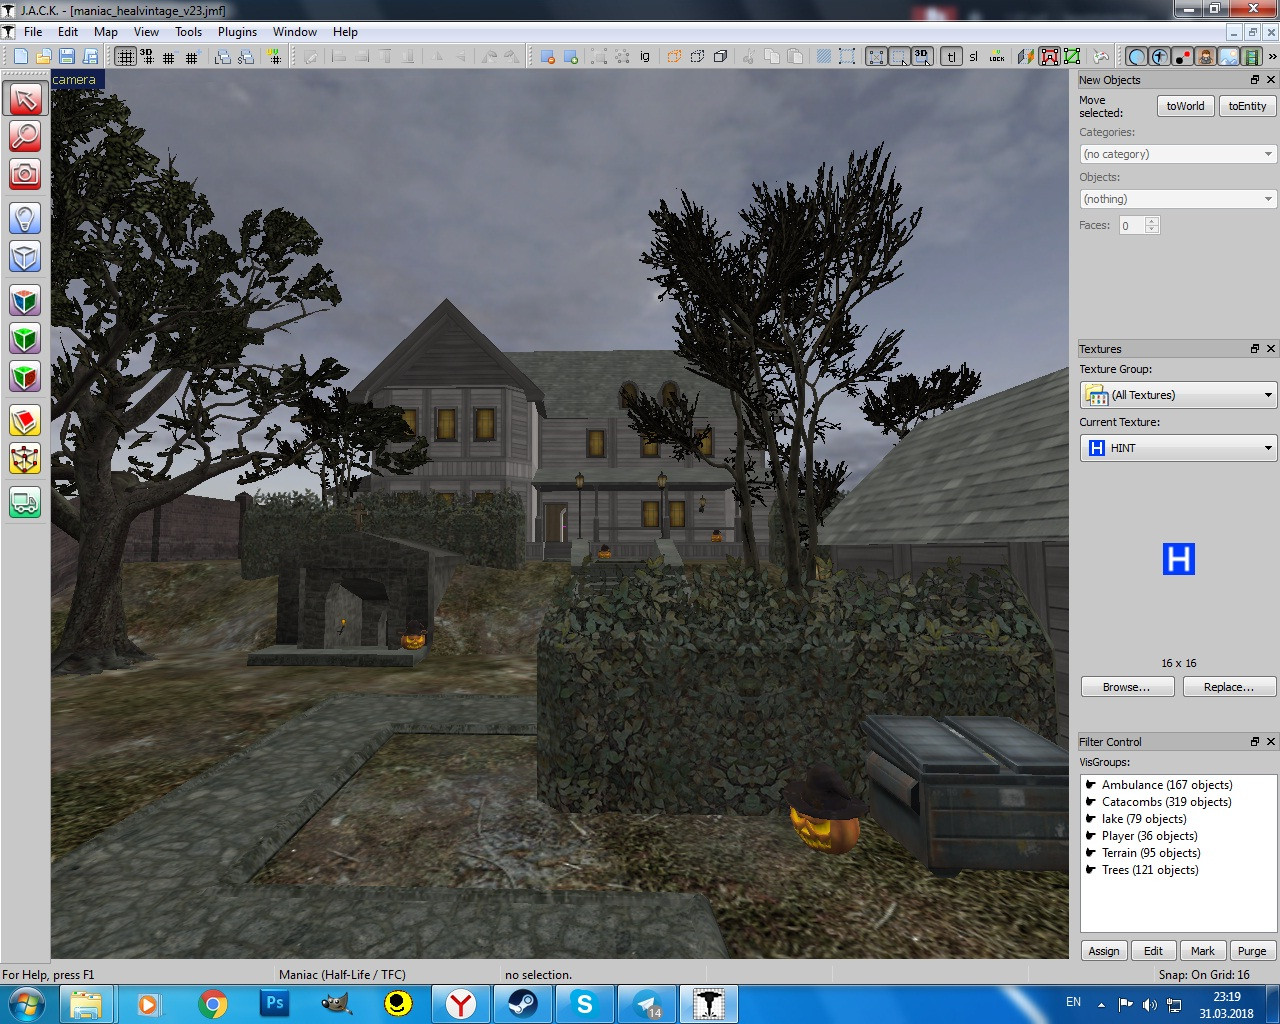Toggle the 2D grid display
This screenshot has height=1024, width=1280.
[125, 56]
